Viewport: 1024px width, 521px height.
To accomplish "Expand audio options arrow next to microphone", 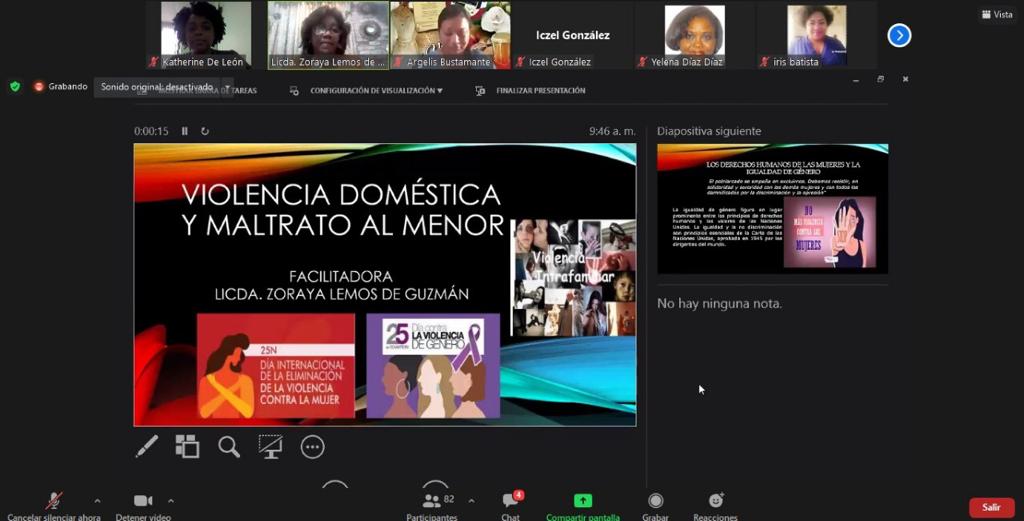I will click(x=97, y=501).
